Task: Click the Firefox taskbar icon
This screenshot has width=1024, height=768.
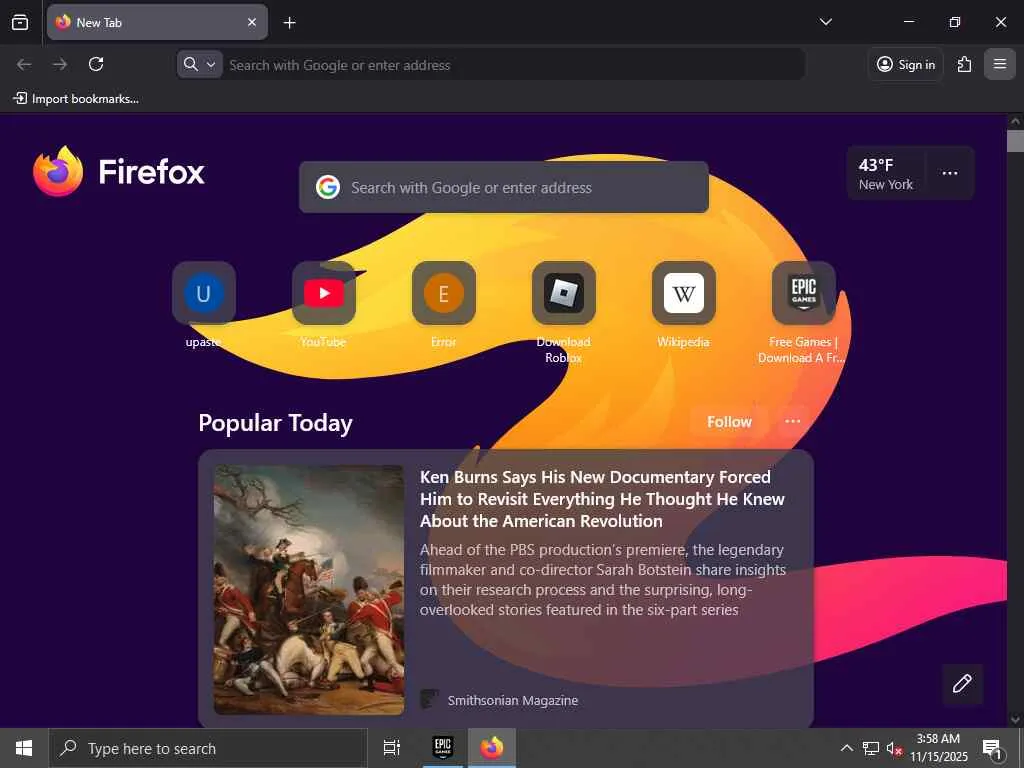Action: [x=492, y=748]
